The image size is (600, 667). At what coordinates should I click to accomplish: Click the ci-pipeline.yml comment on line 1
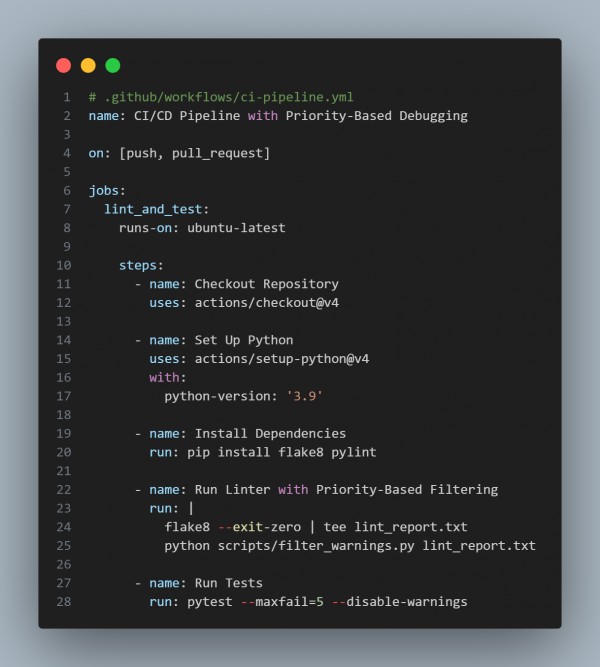click(221, 97)
